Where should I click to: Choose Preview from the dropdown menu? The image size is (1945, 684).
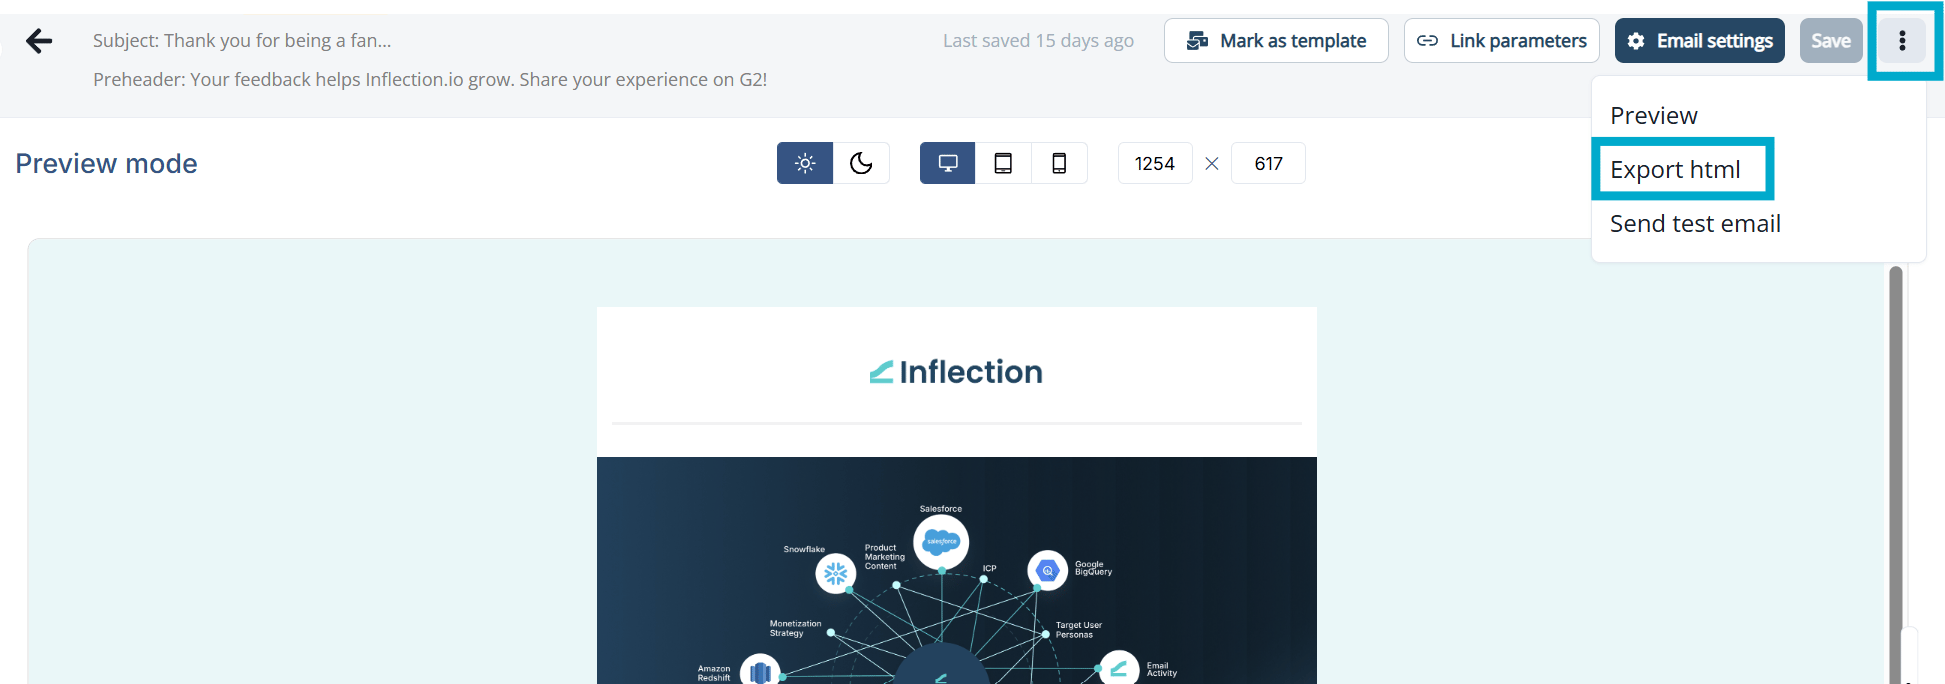1654,116
